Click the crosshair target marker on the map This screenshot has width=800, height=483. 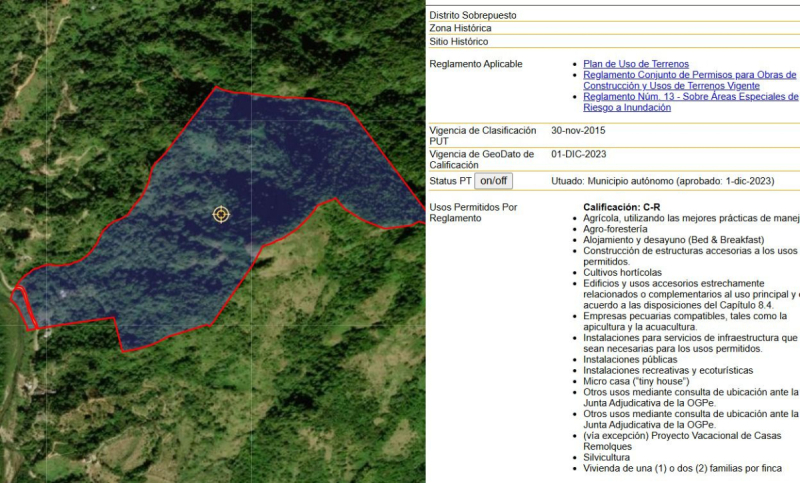tap(221, 214)
